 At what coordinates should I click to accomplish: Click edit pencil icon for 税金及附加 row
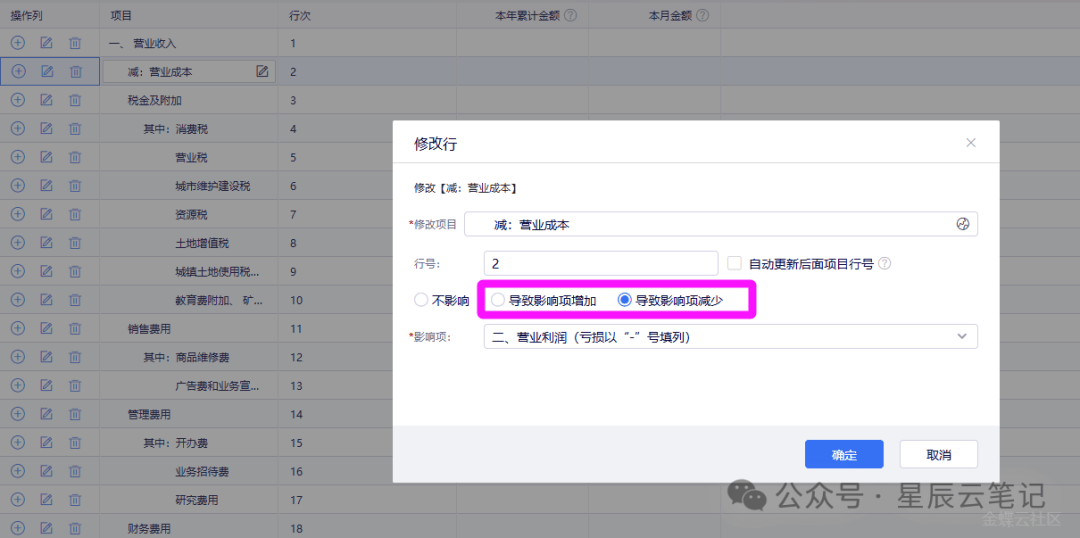[46, 100]
